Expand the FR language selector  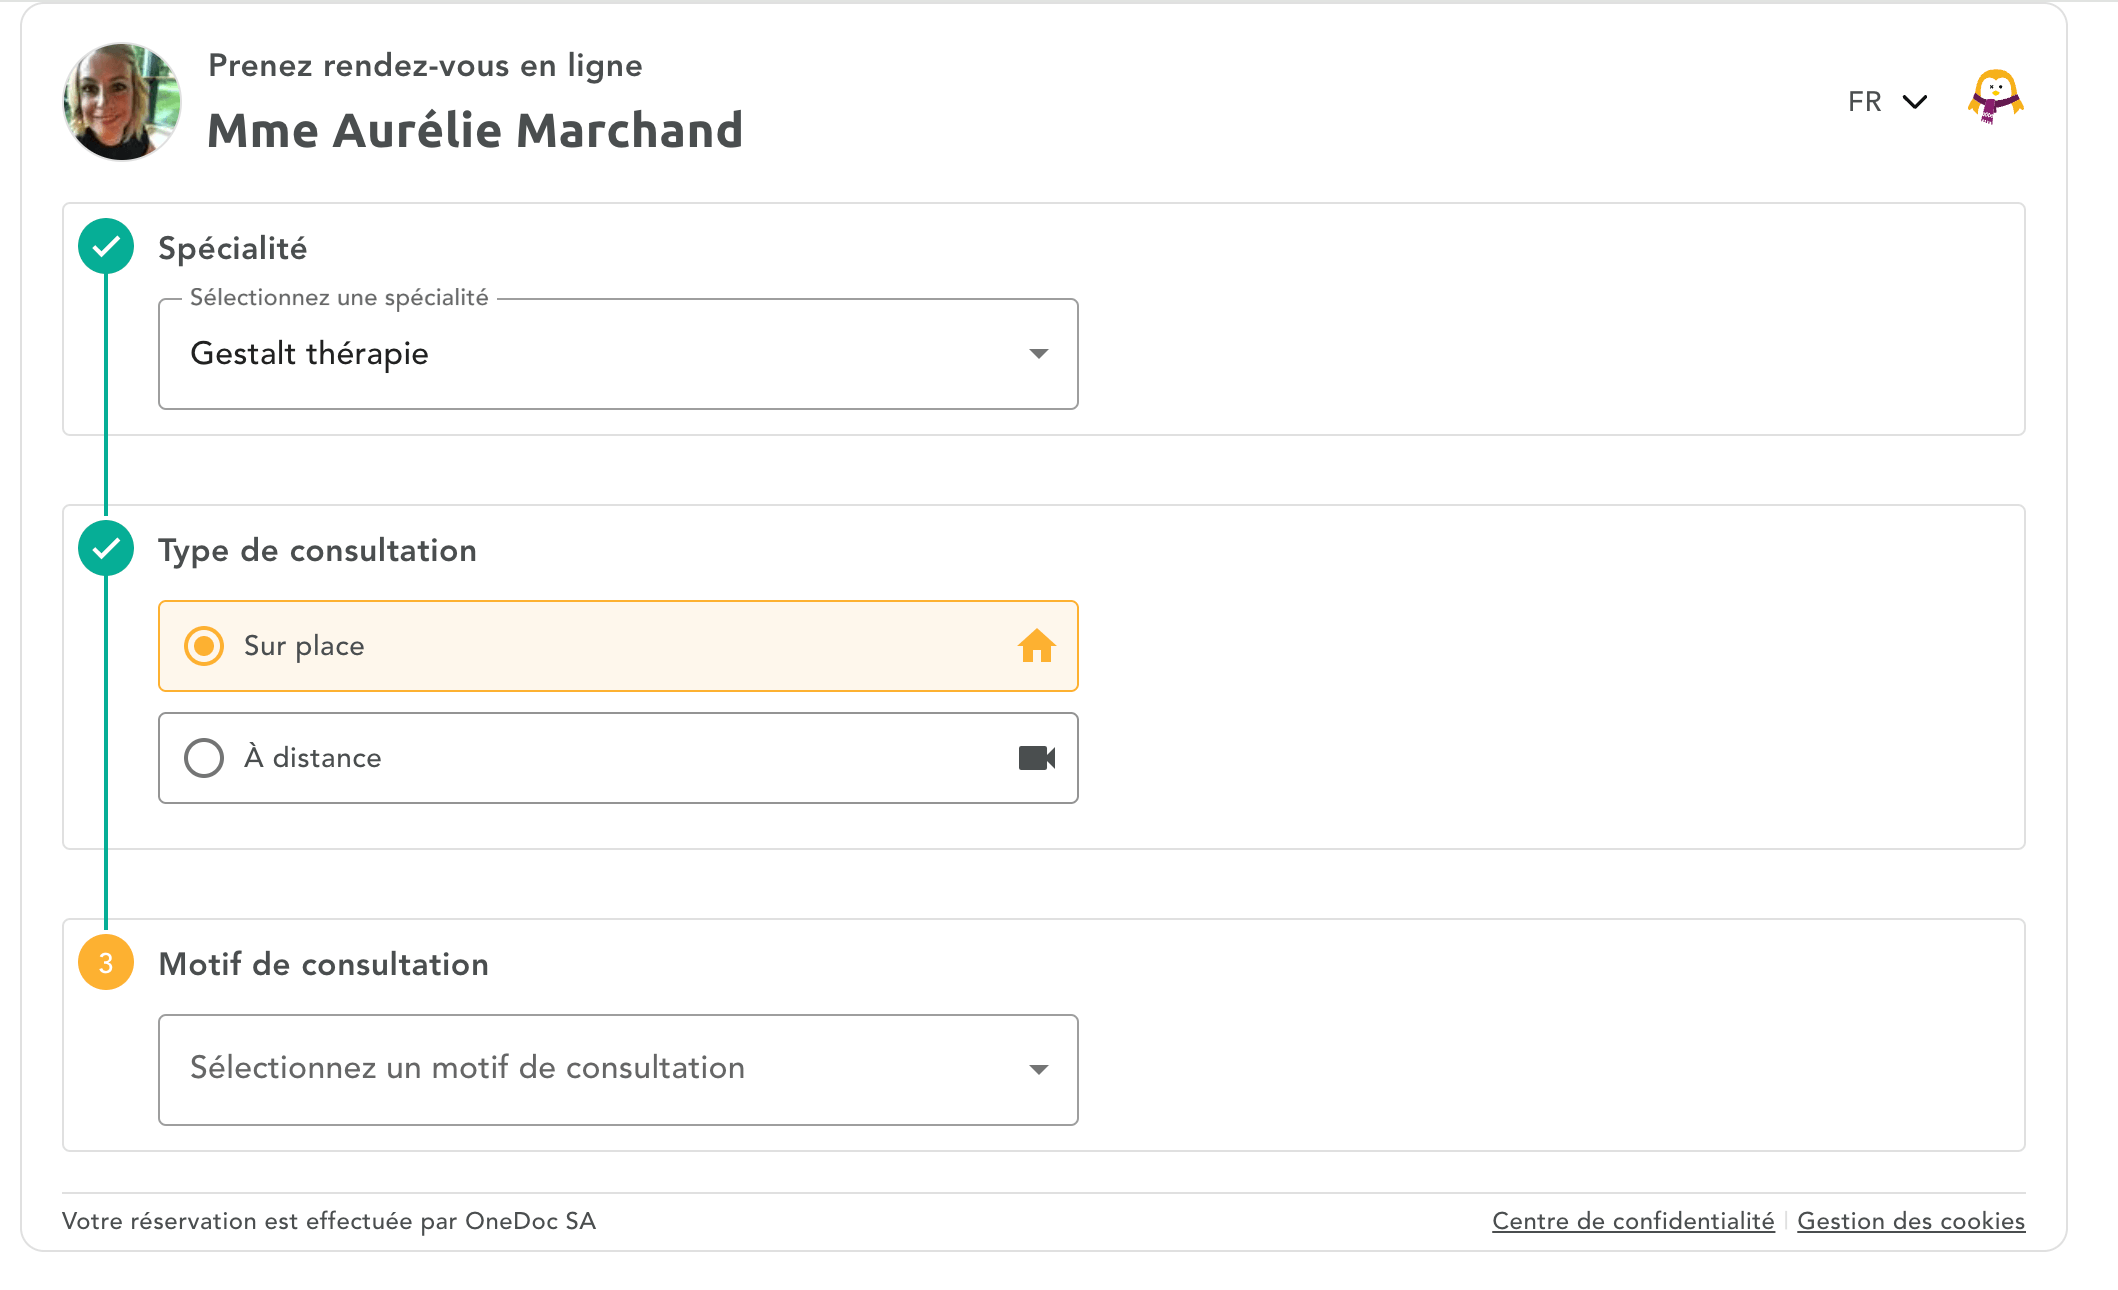pyautogui.click(x=1865, y=102)
